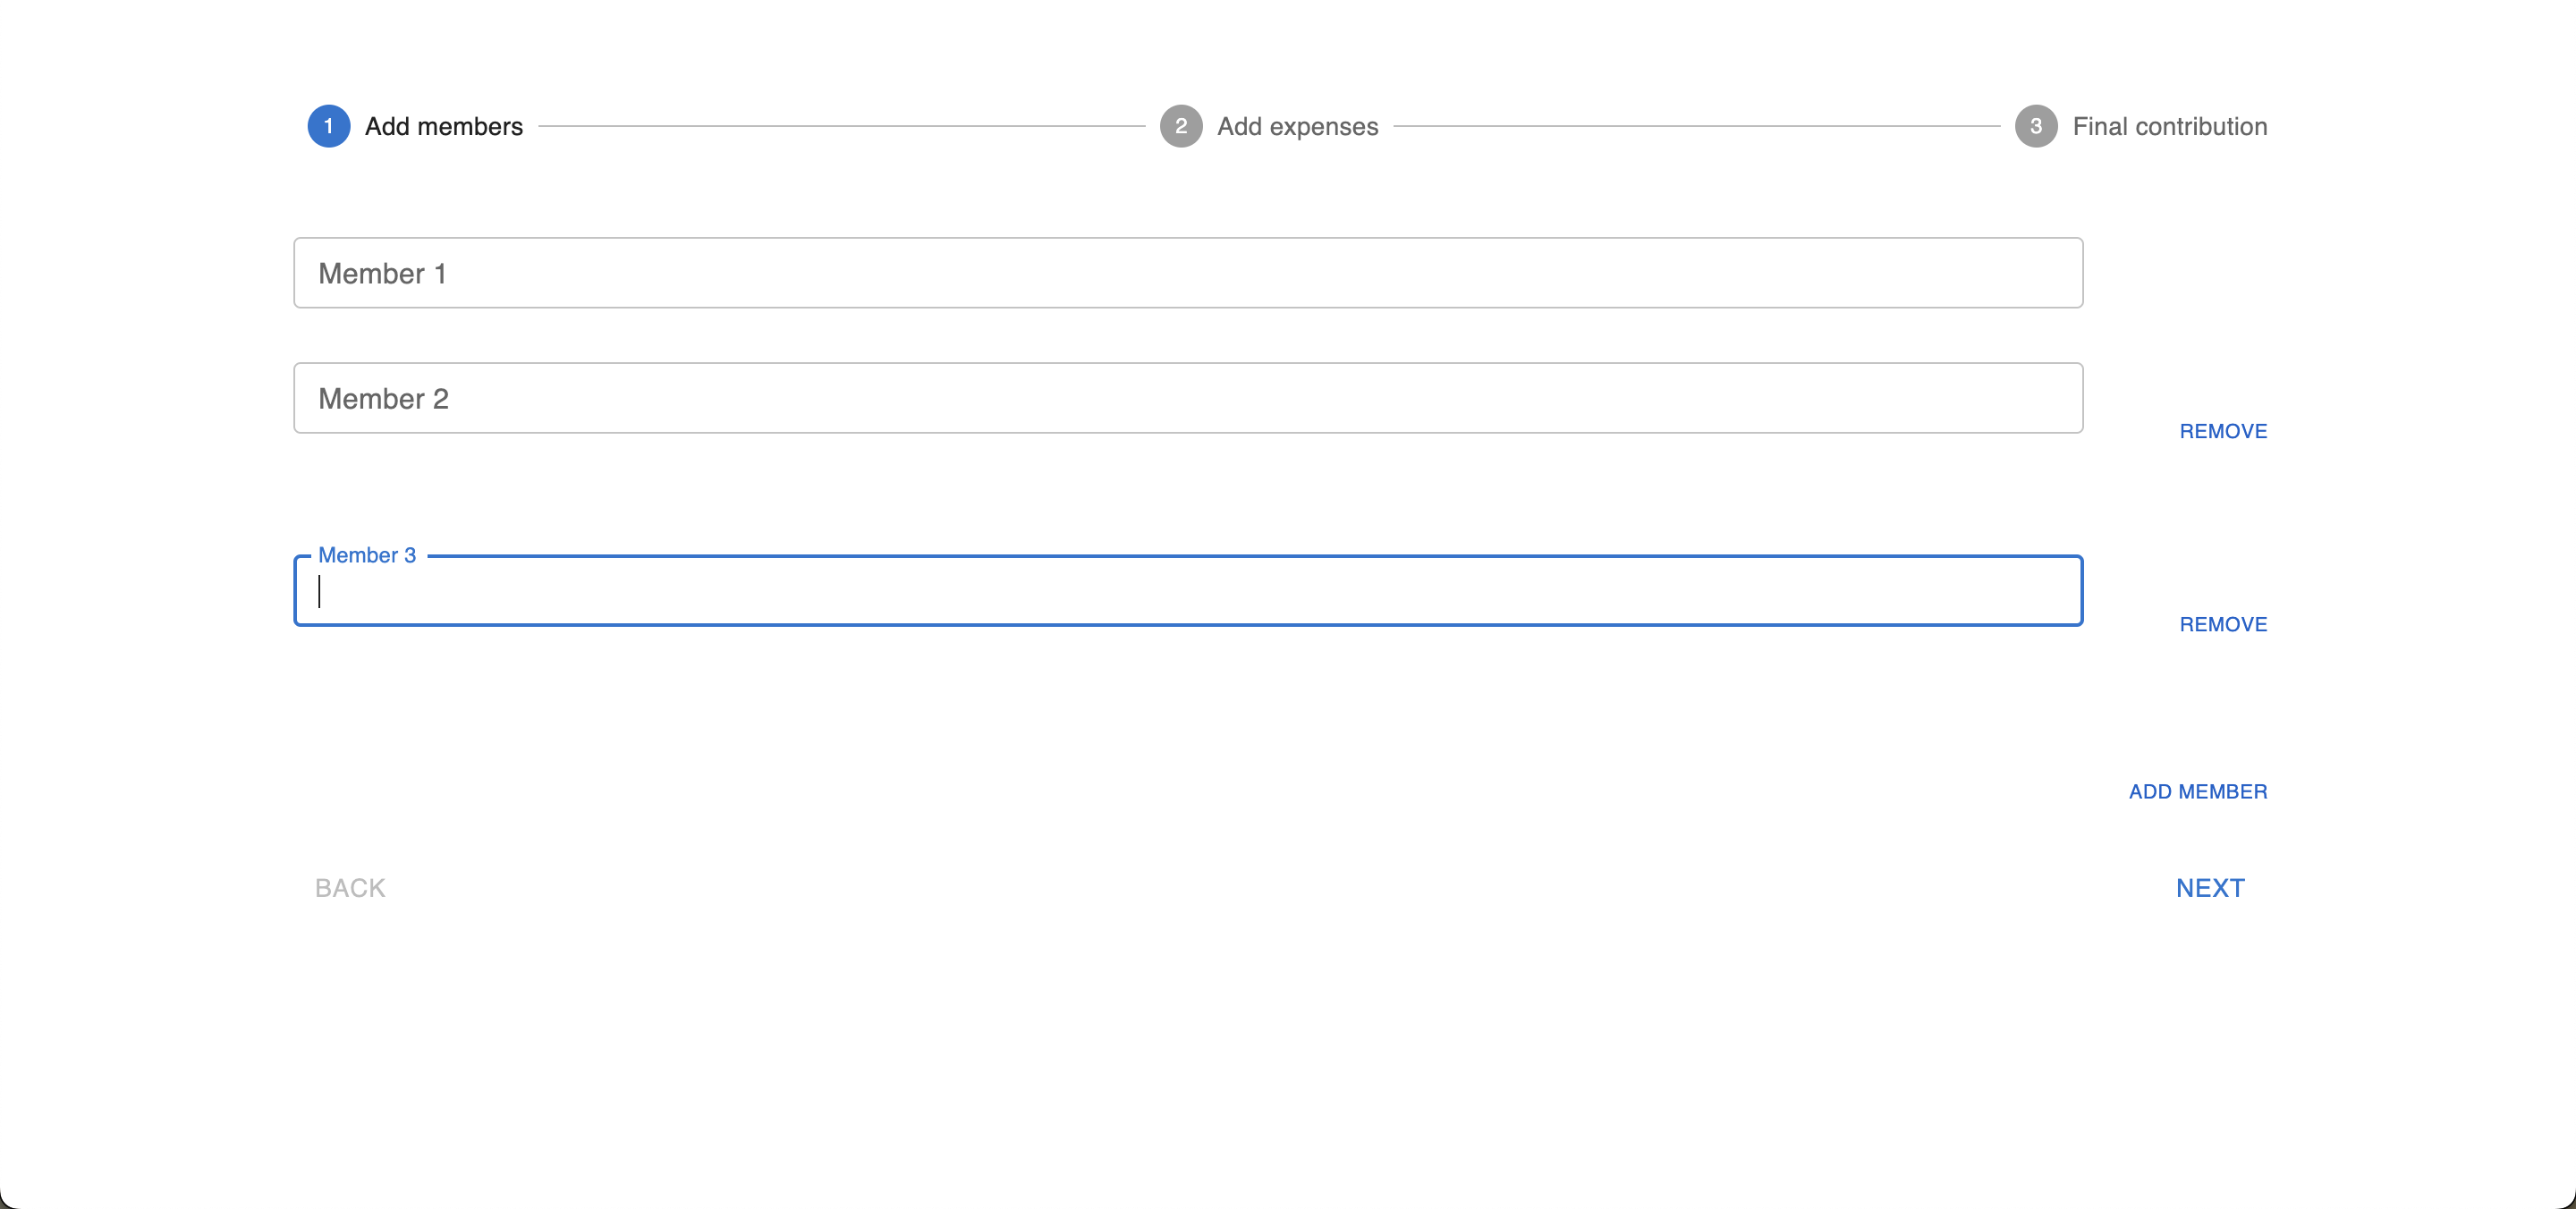Screen dimensions: 2576x1209
Task: Click the floating Member 3 field label
Action: 367,555
